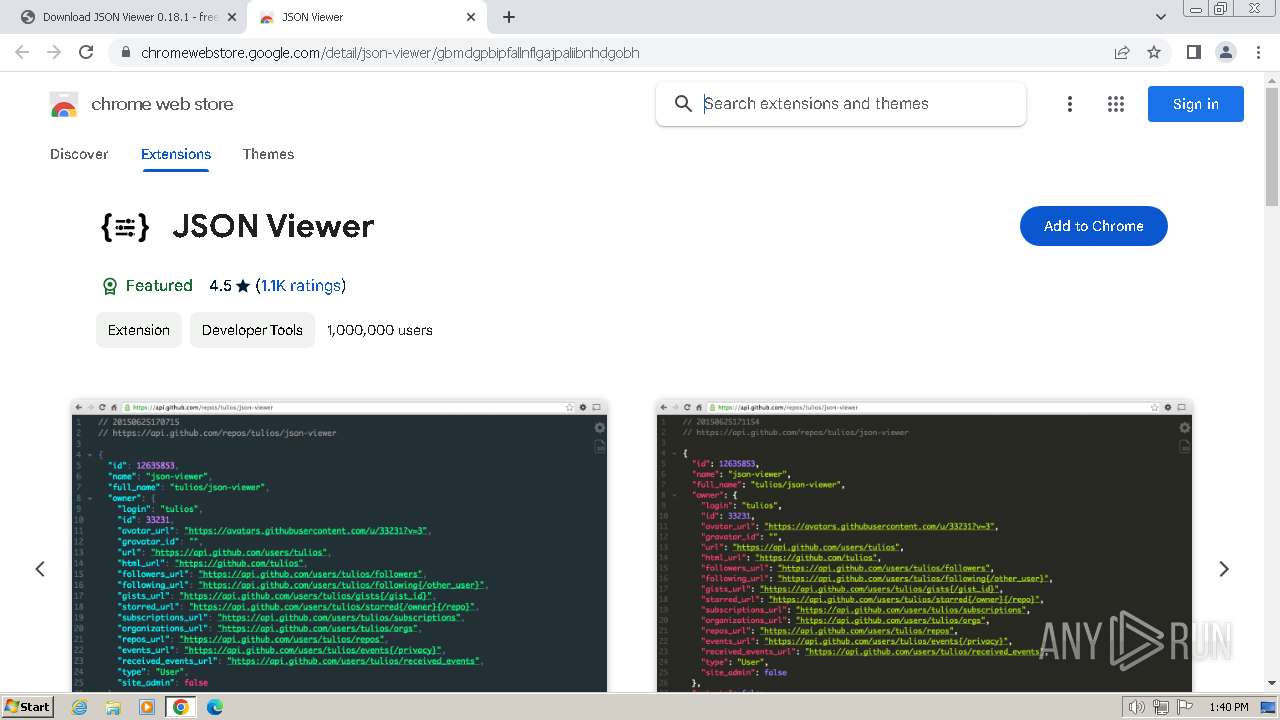Expand the tab search dropdown arrow

coord(1161,17)
